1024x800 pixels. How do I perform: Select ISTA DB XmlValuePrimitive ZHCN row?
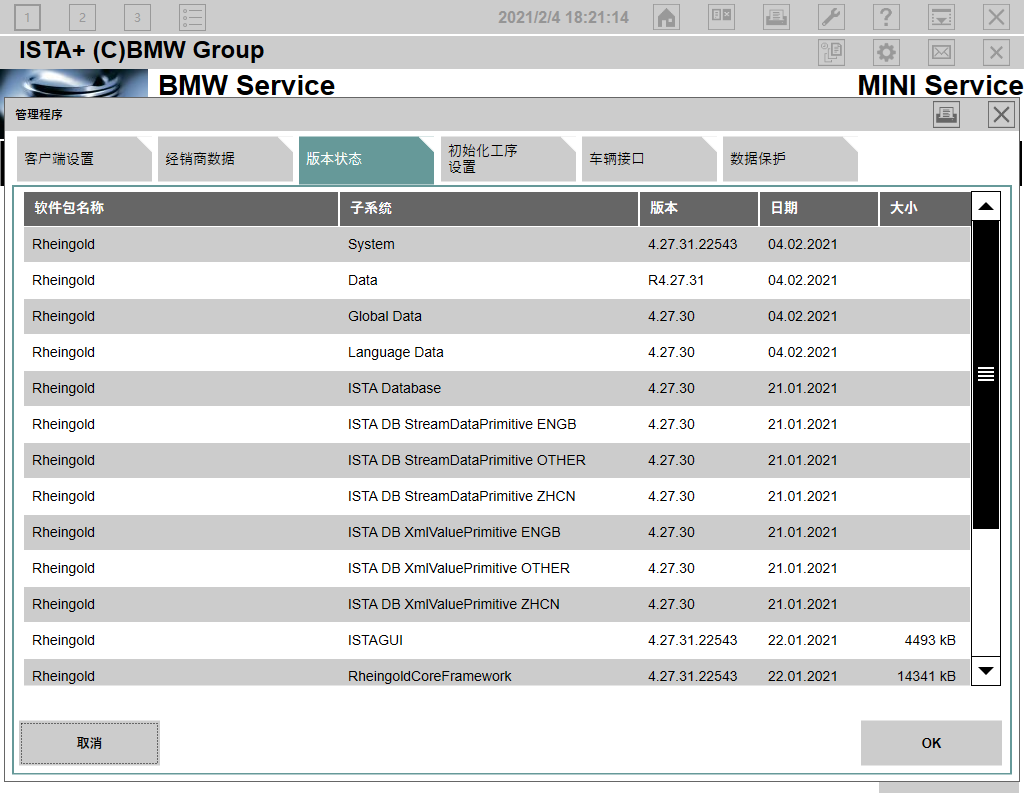pos(497,603)
